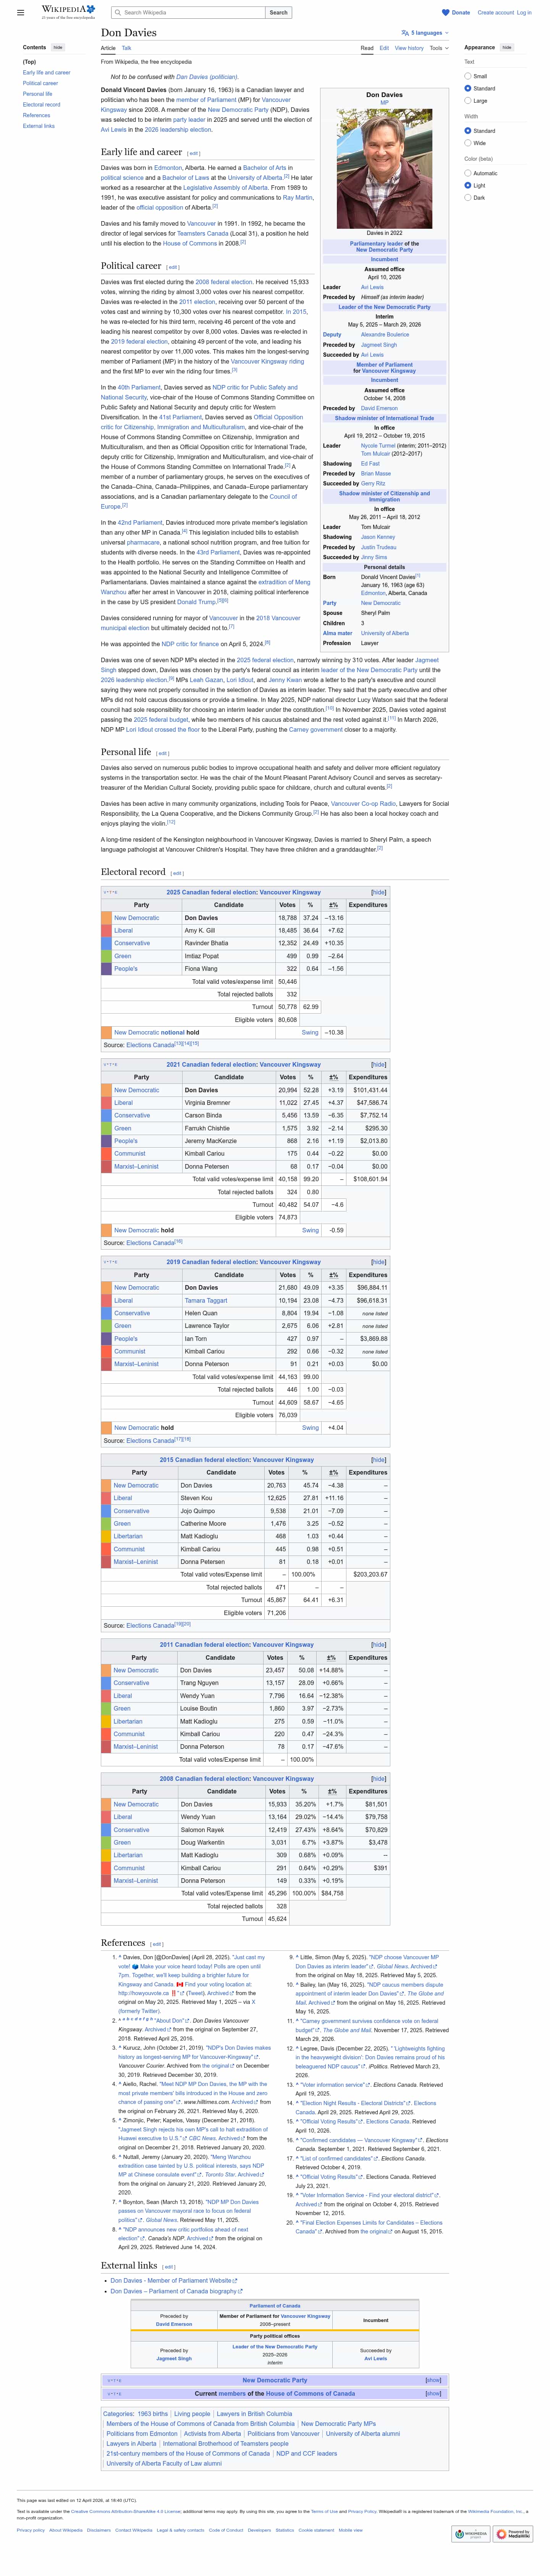The height and width of the screenshot is (2576, 550).
Task: Open Don Davies portrait photo
Action: point(384,155)
